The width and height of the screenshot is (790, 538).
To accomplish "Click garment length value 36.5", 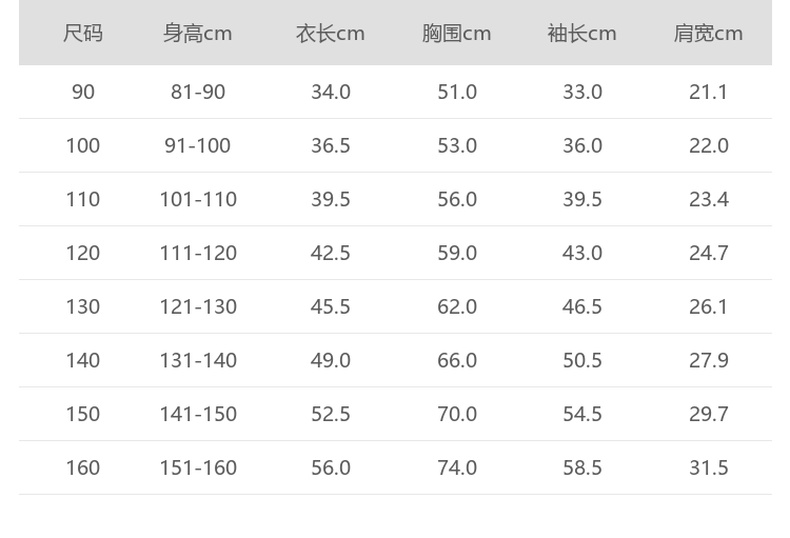I will point(330,146).
